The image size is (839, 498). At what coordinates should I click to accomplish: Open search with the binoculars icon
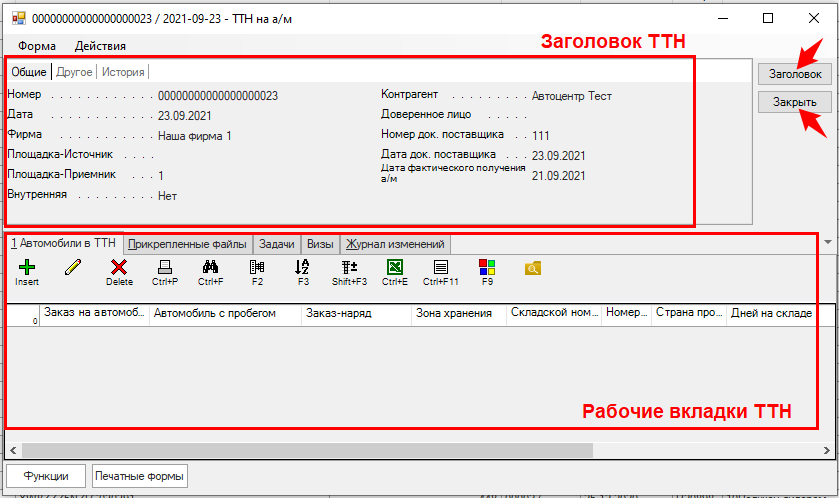(210, 267)
